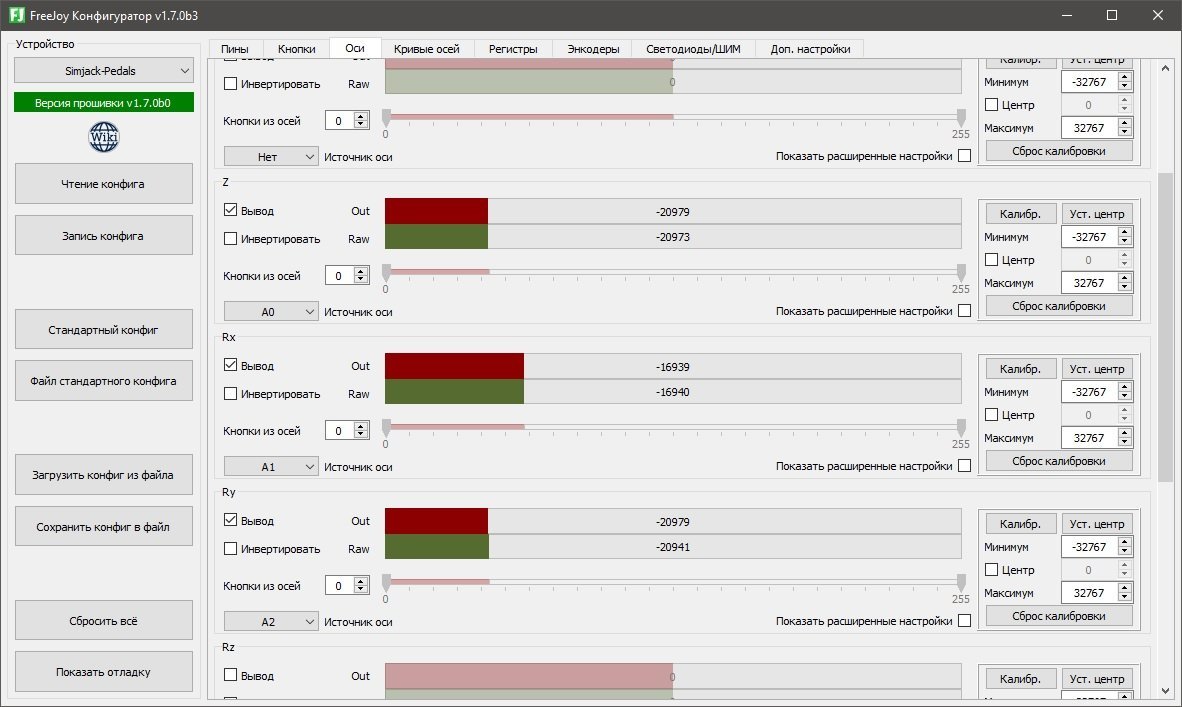
Task: Toggle Центр checkbox in Ry calibration
Action: [x=992, y=570]
